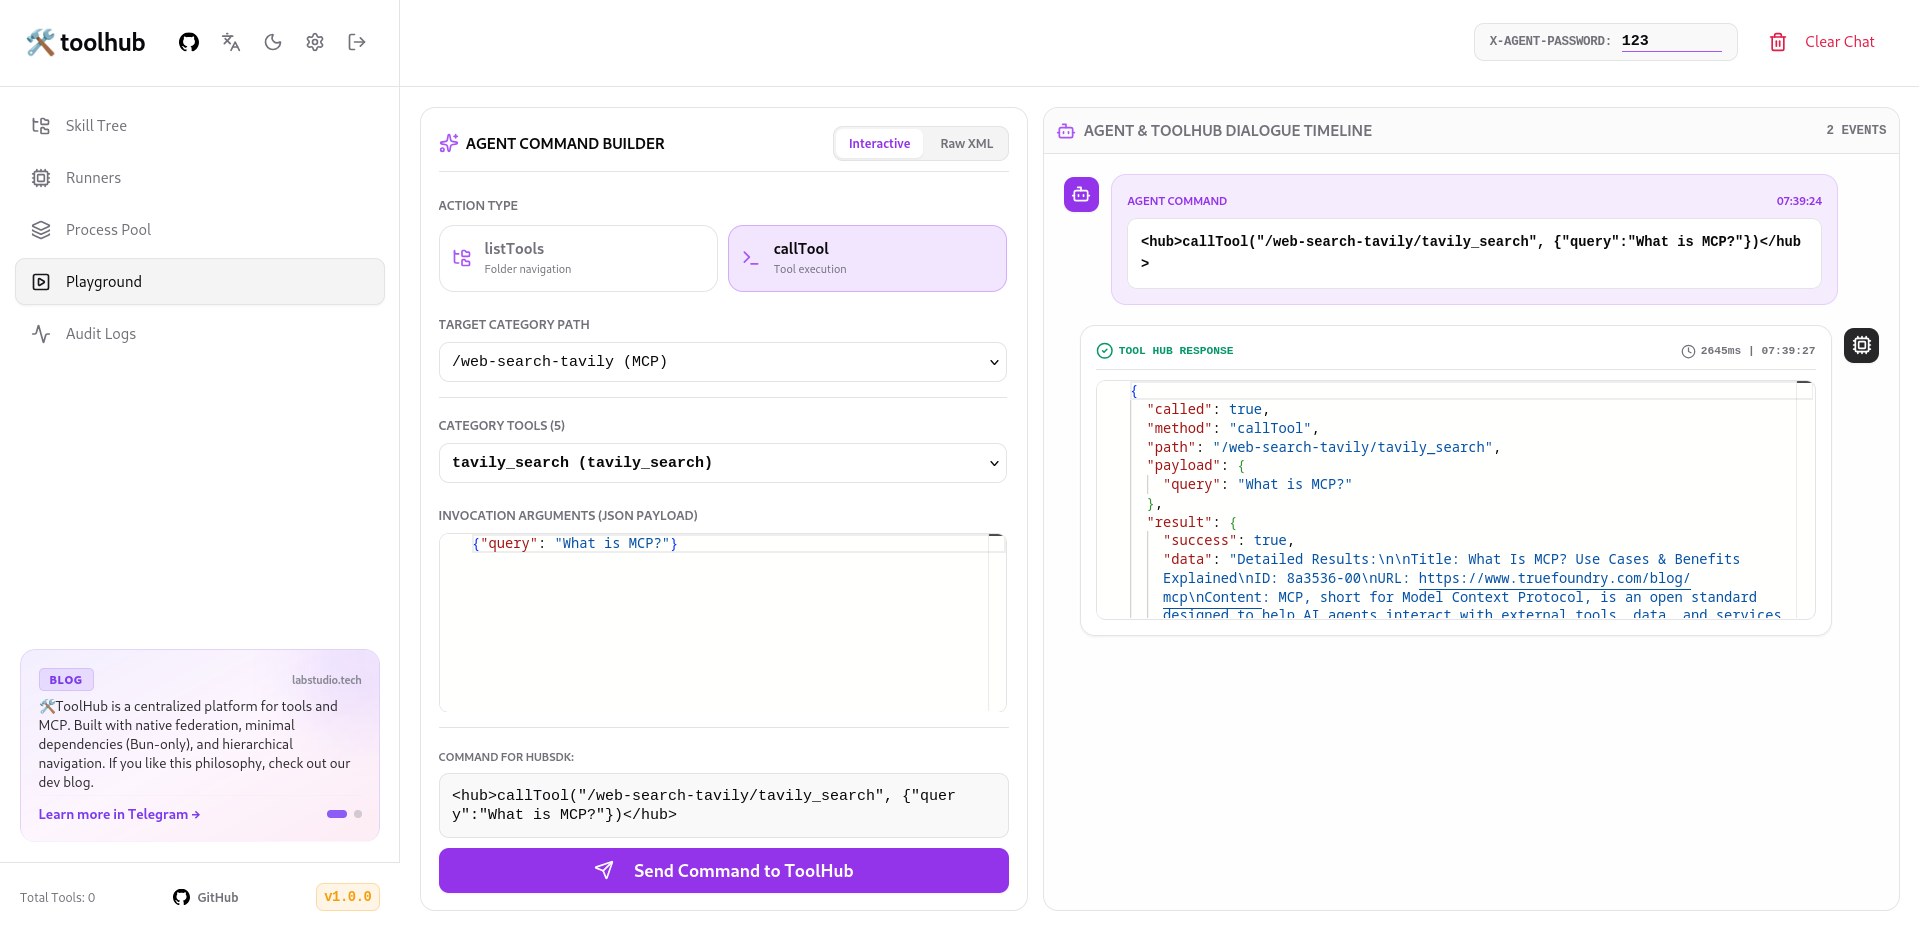This screenshot has height=928, width=1919.
Task: Click the Process Pool layers icon
Action: 41,230
